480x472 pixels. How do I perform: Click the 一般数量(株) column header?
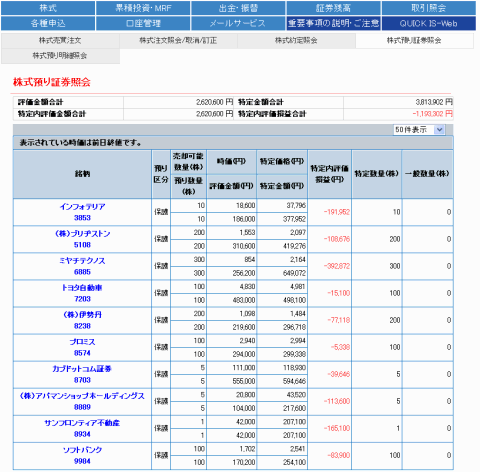point(427,174)
